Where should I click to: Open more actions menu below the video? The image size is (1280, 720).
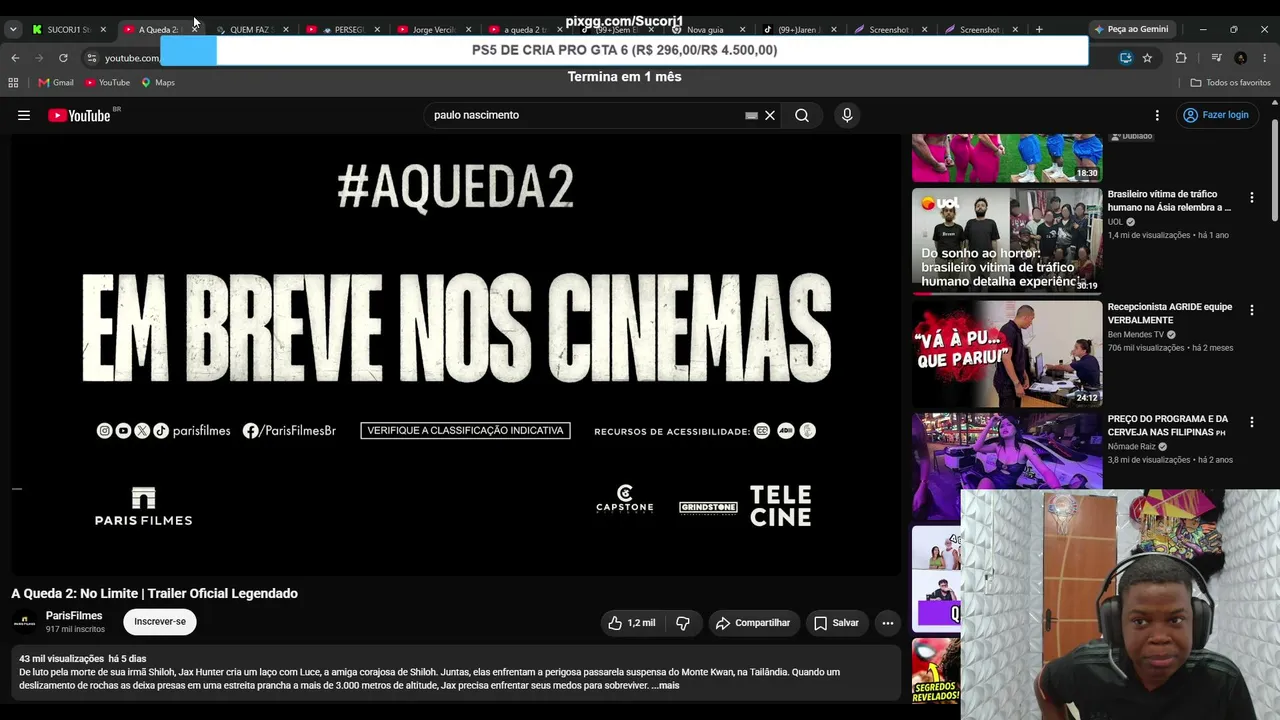887,623
